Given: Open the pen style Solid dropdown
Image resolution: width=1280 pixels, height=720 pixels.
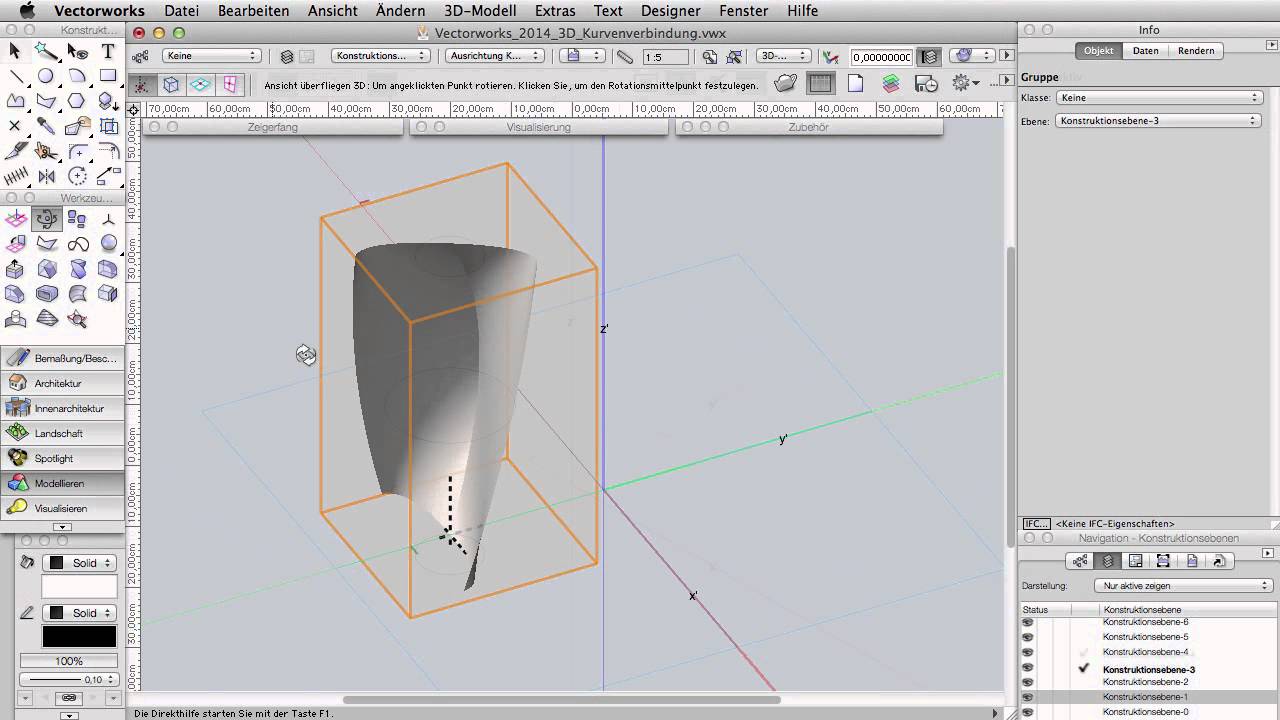Looking at the screenshot, I should coord(80,613).
